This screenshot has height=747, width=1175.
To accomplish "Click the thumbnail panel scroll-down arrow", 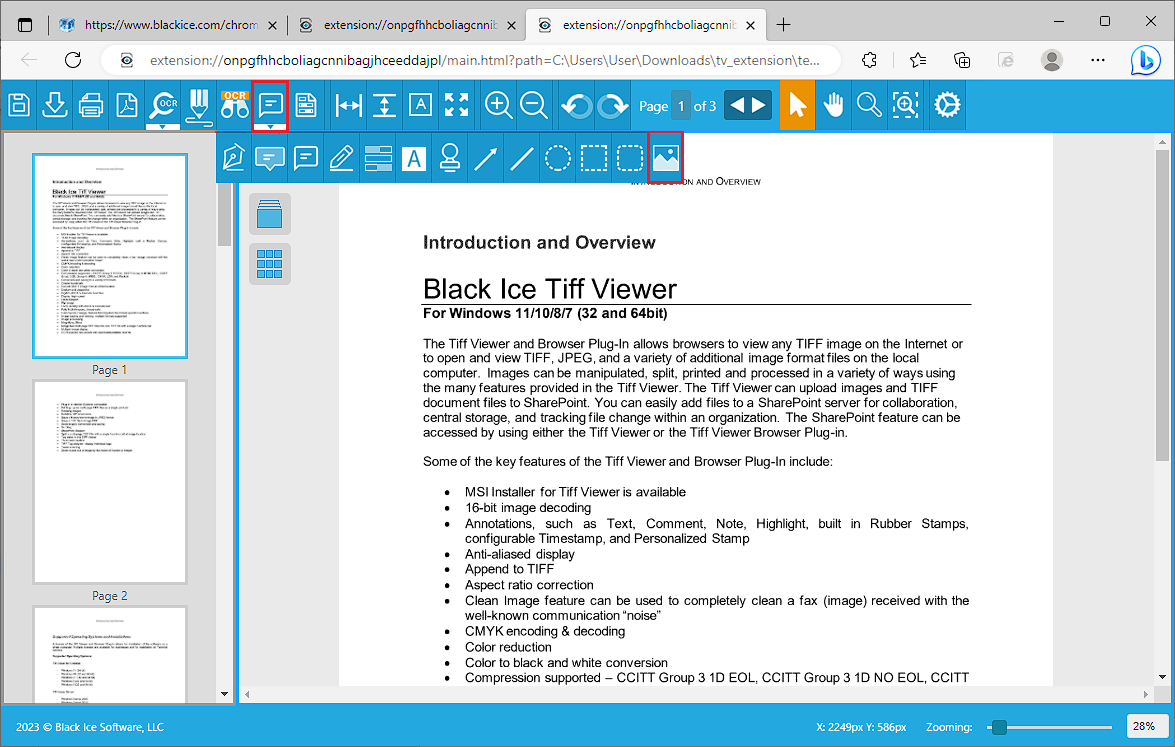I will (x=224, y=694).
